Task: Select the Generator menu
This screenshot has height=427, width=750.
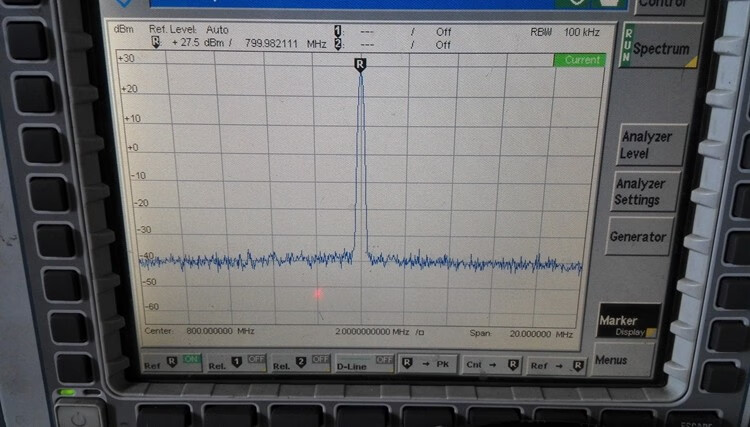Action: tap(637, 237)
